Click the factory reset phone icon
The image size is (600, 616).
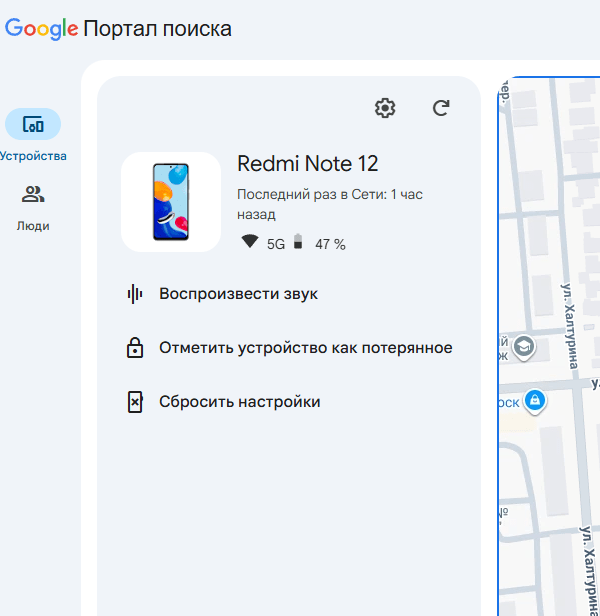[x=135, y=402]
